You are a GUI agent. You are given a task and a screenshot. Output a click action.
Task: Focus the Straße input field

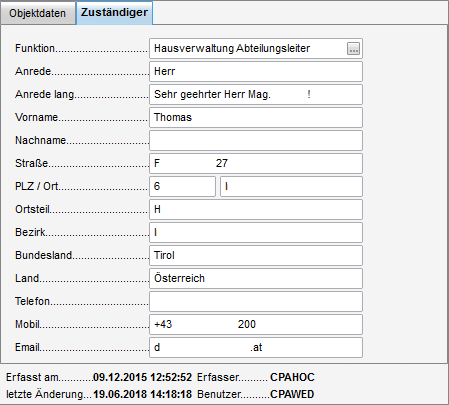(x=256, y=164)
